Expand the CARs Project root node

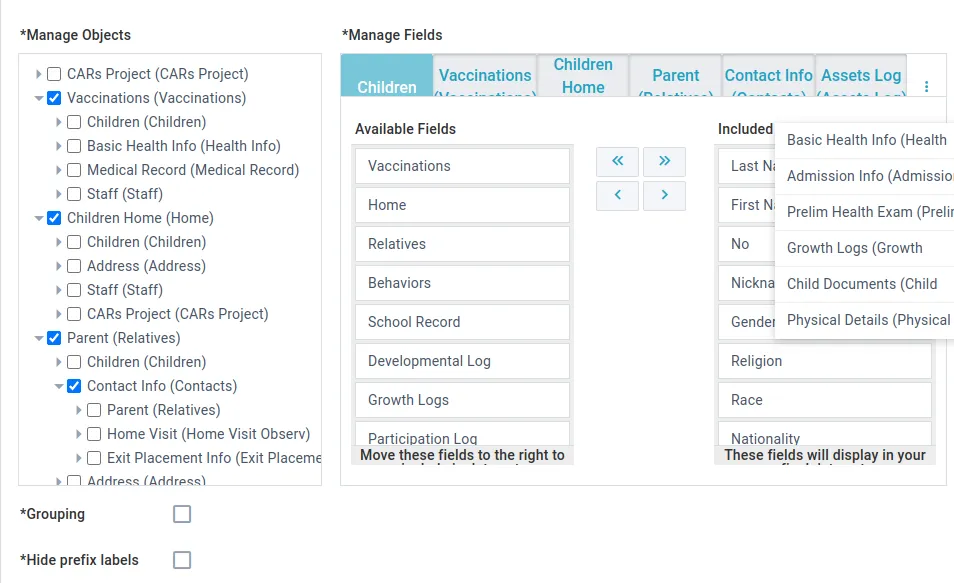[x=39, y=74]
